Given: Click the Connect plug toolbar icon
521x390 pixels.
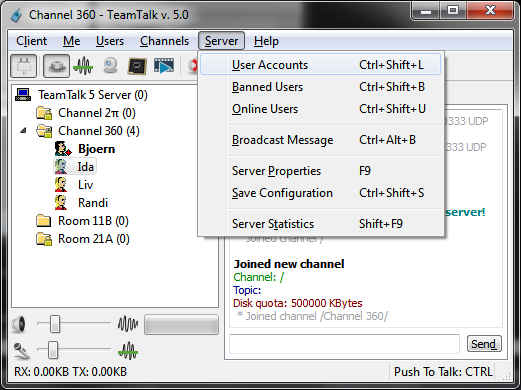Looking at the screenshot, I should 23,66.
